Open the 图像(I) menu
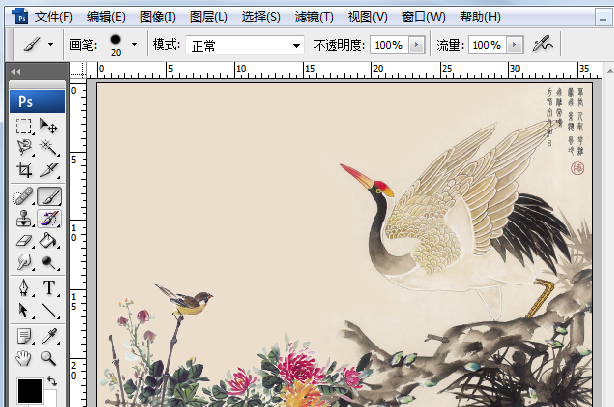Viewport: 614px width, 407px height. tap(158, 17)
